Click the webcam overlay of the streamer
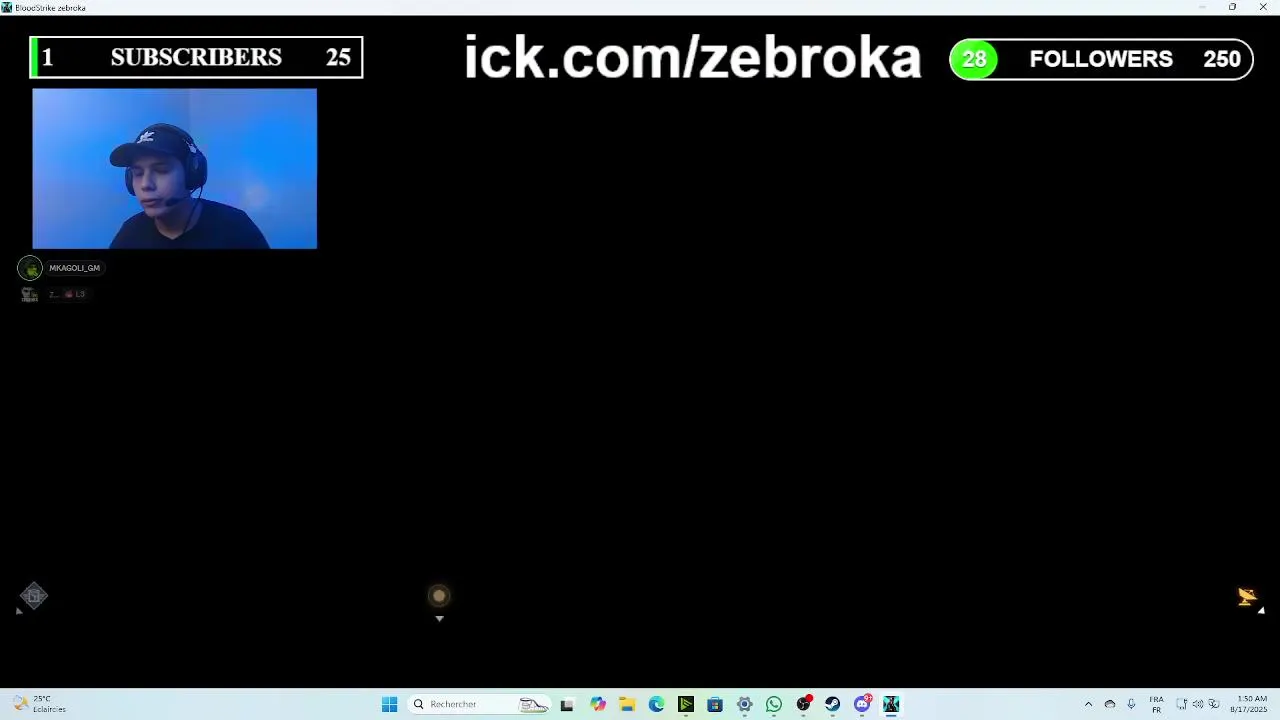The image size is (1280, 720). pyautogui.click(x=174, y=168)
